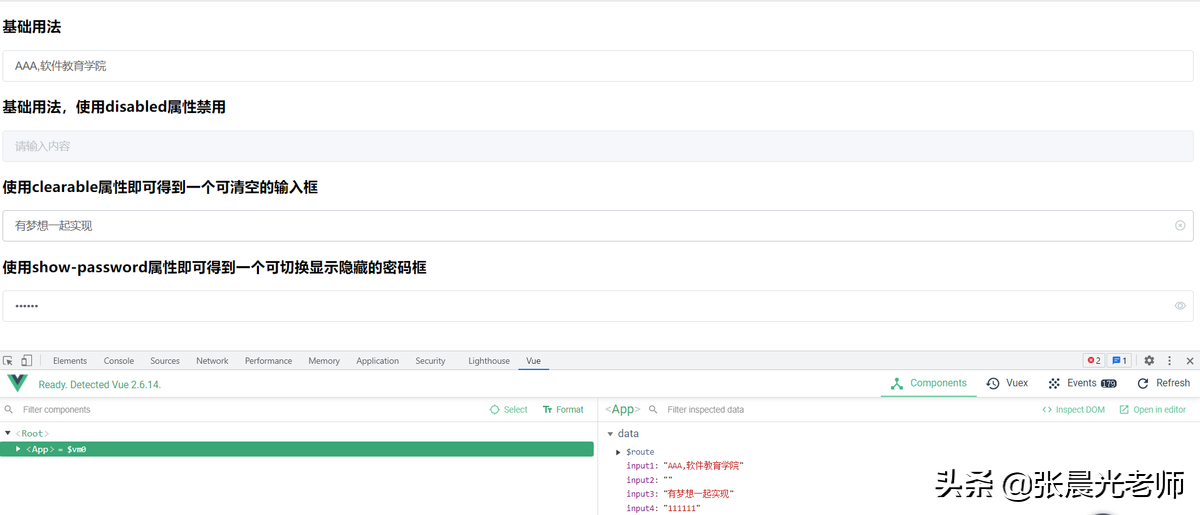Image resolution: width=1200 pixels, height=515 pixels.
Task: Collapse the Root tree node arrow
Action: (8, 434)
